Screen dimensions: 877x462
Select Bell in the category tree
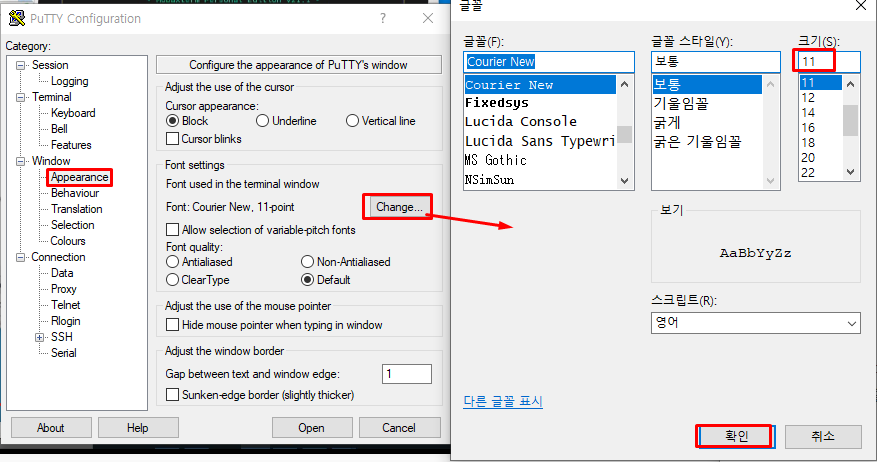click(59, 129)
